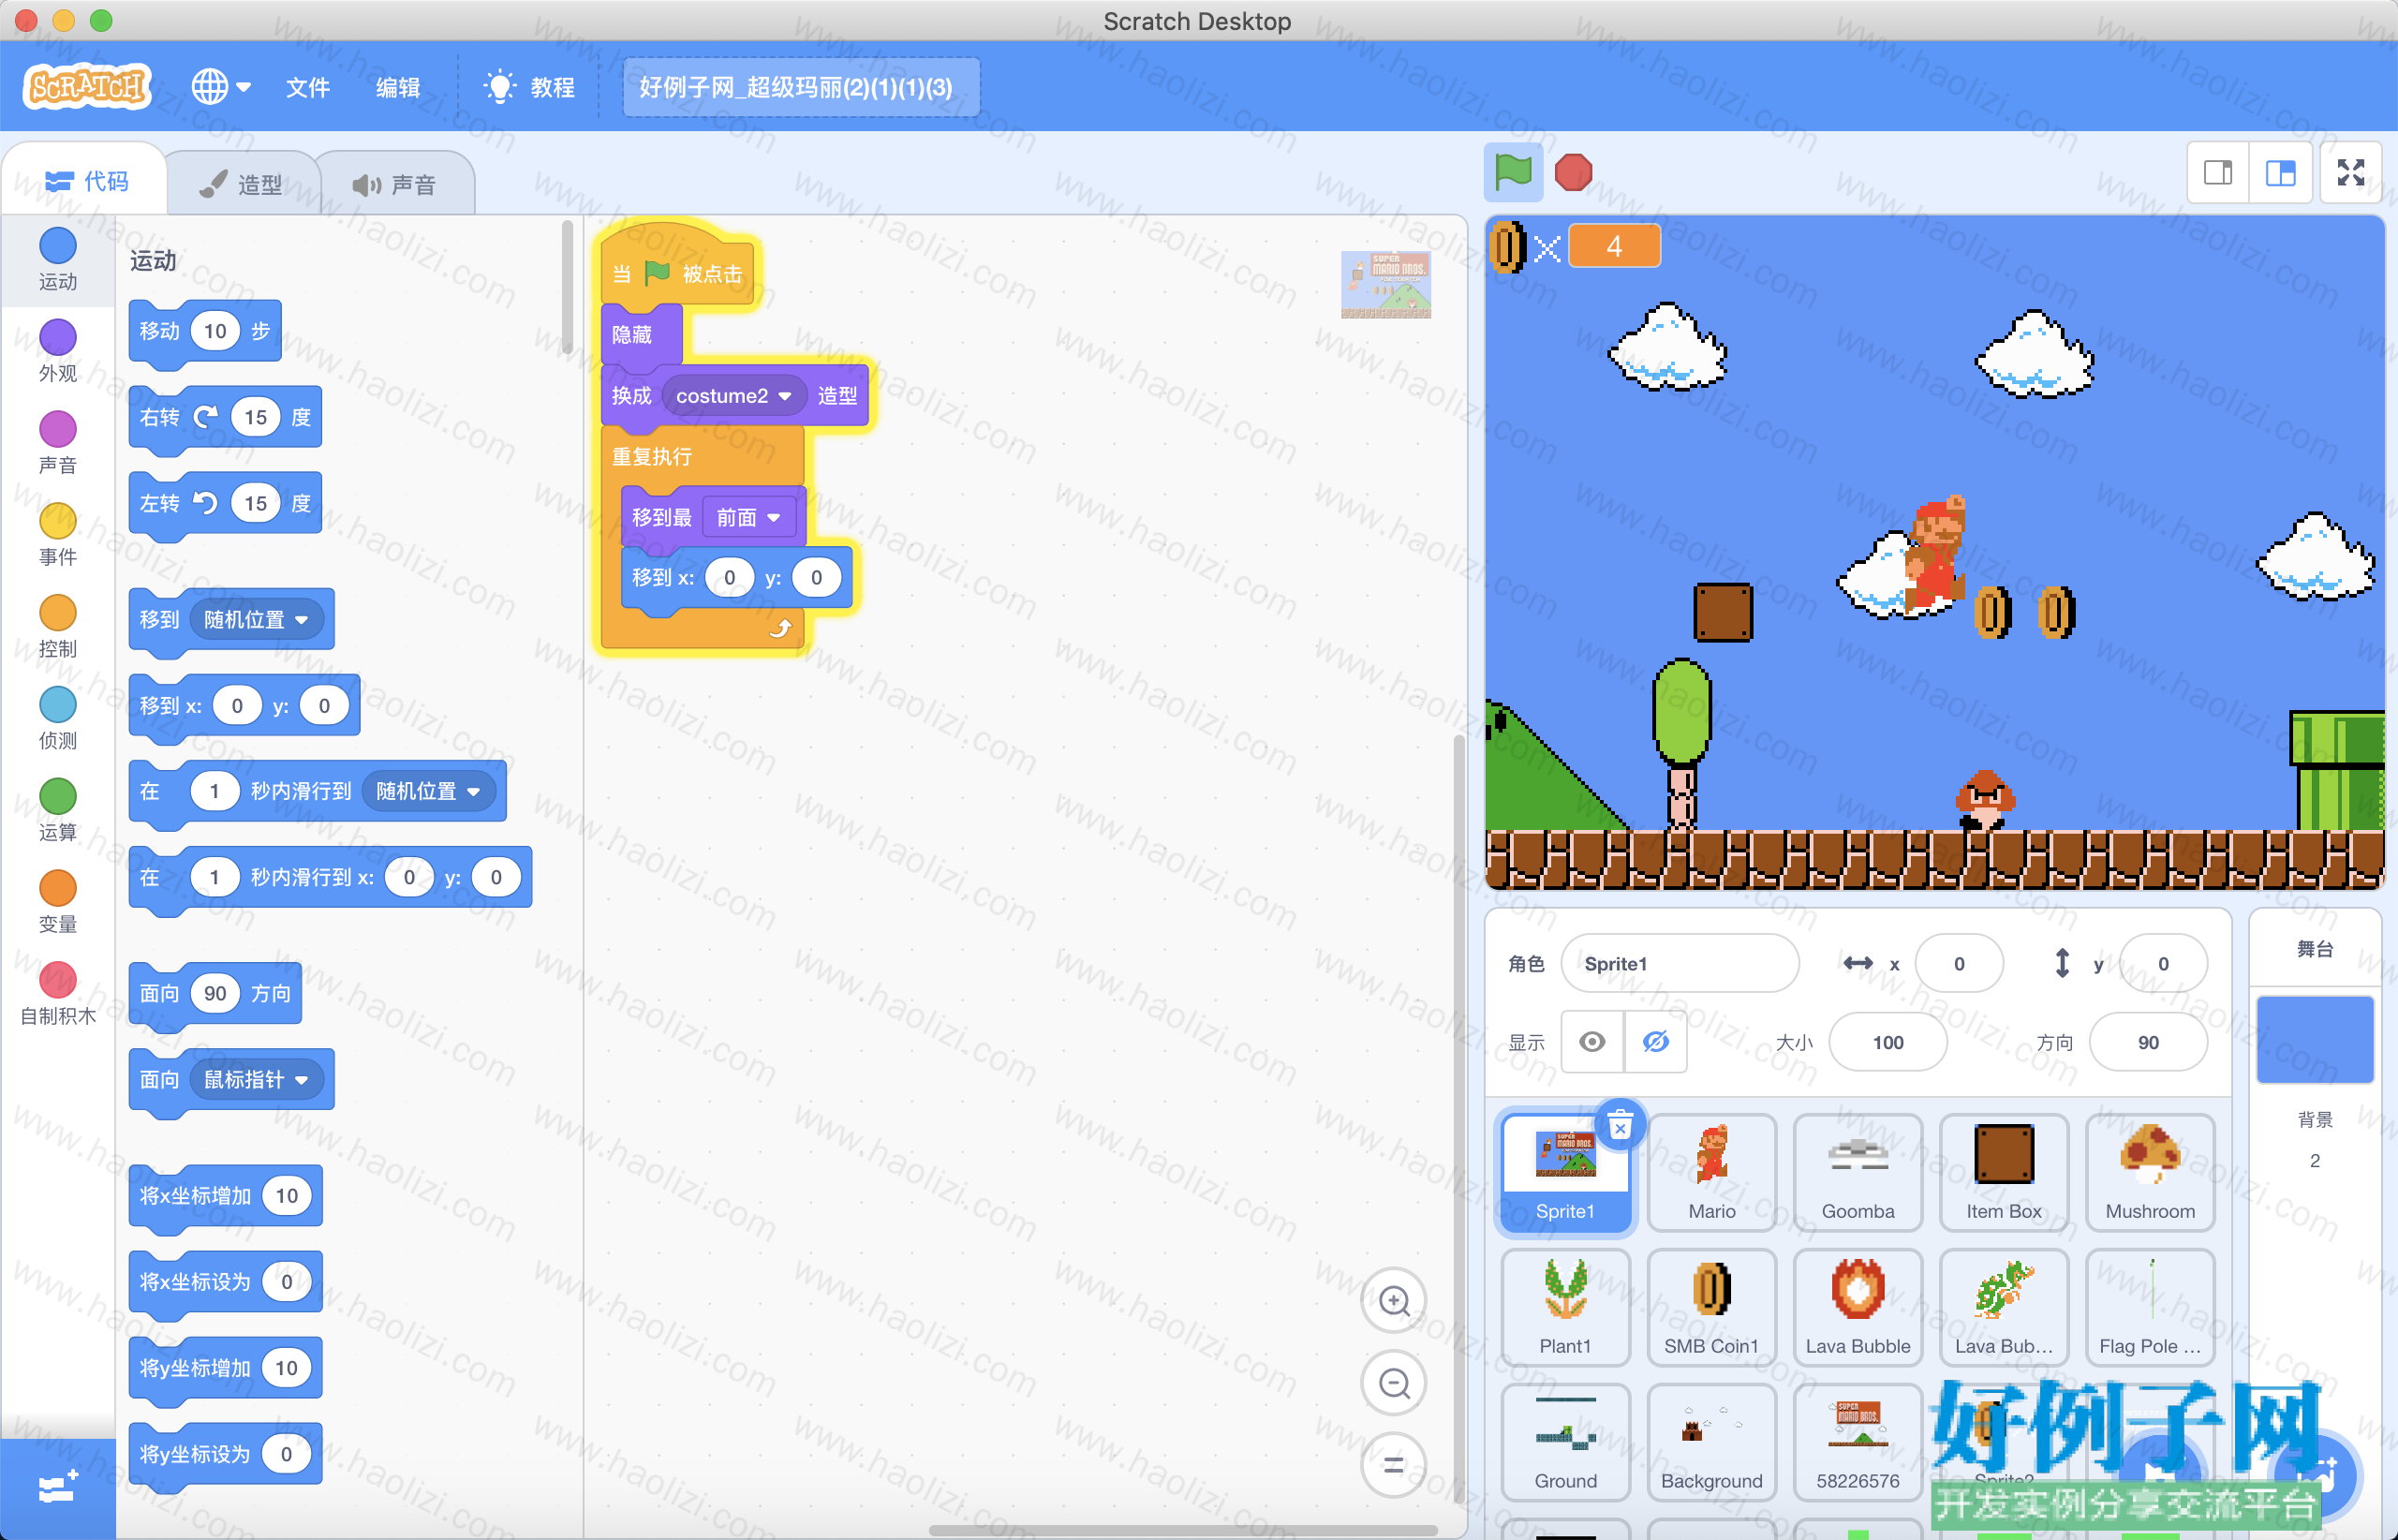Zoom out the code workspace
Screen dimensions: 2398x1540
pos(1393,1383)
